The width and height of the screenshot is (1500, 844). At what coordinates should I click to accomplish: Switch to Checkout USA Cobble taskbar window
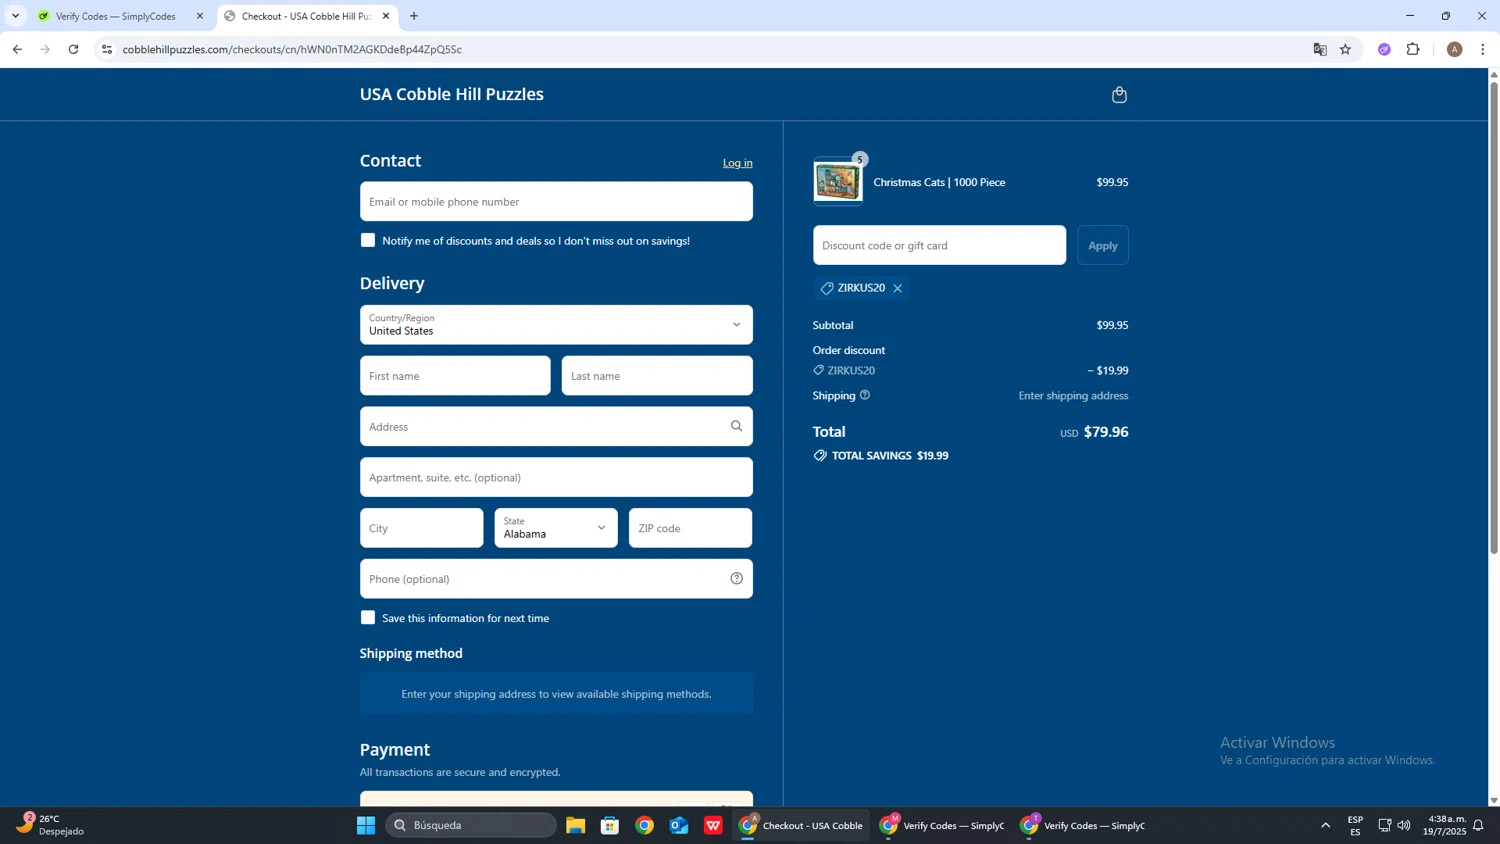(x=801, y=825)
